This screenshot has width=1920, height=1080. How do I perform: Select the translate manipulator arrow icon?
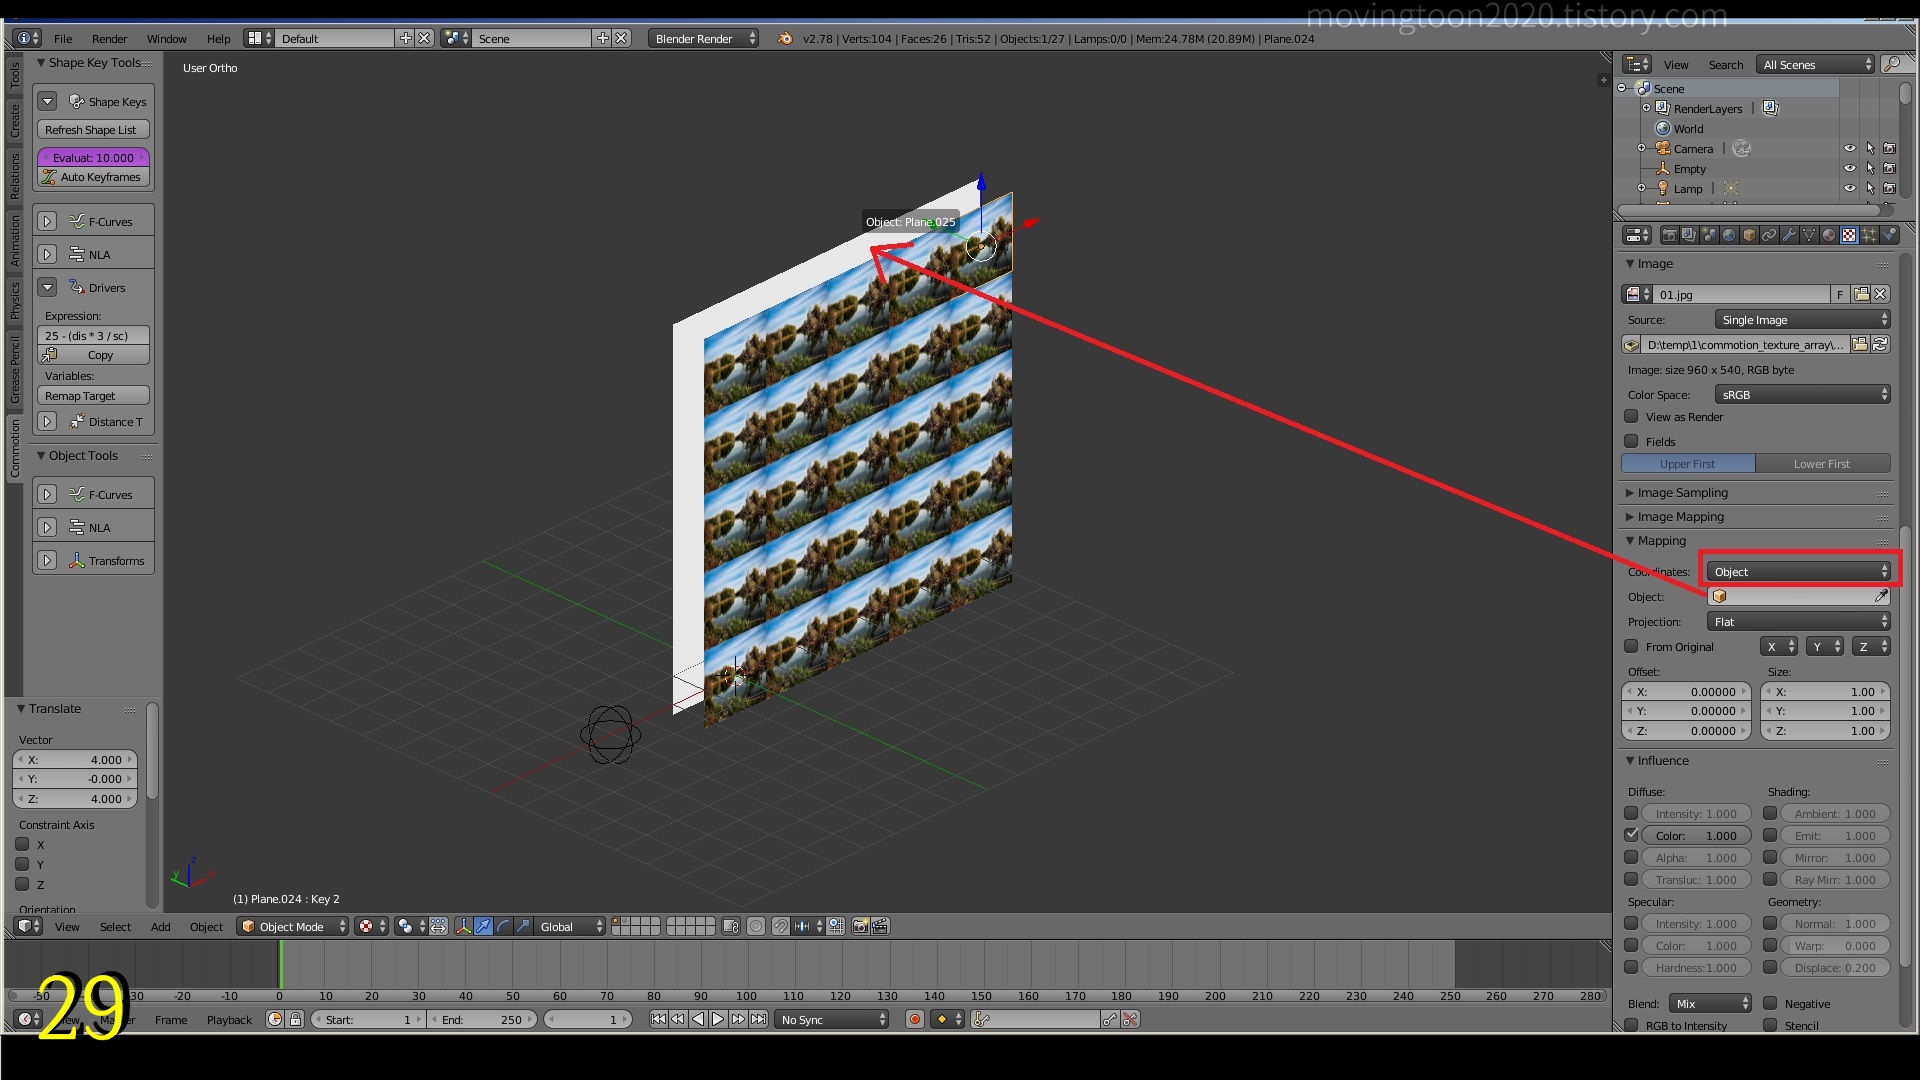[x=483, y=926]
